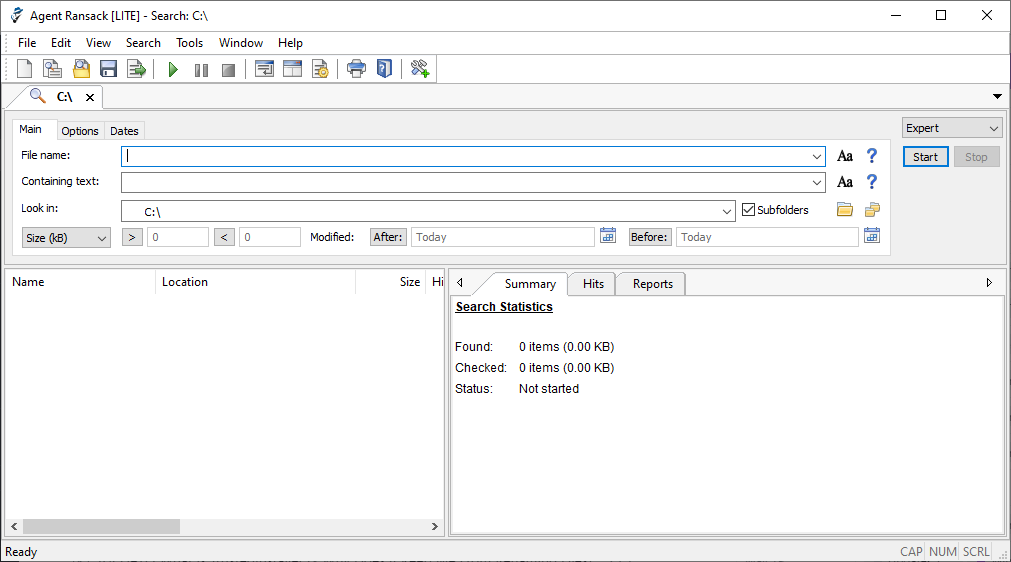This screenshot has height=562, width=1011.
Task: Open the Expert mode dropdown
Action: [x=951, y=128]
